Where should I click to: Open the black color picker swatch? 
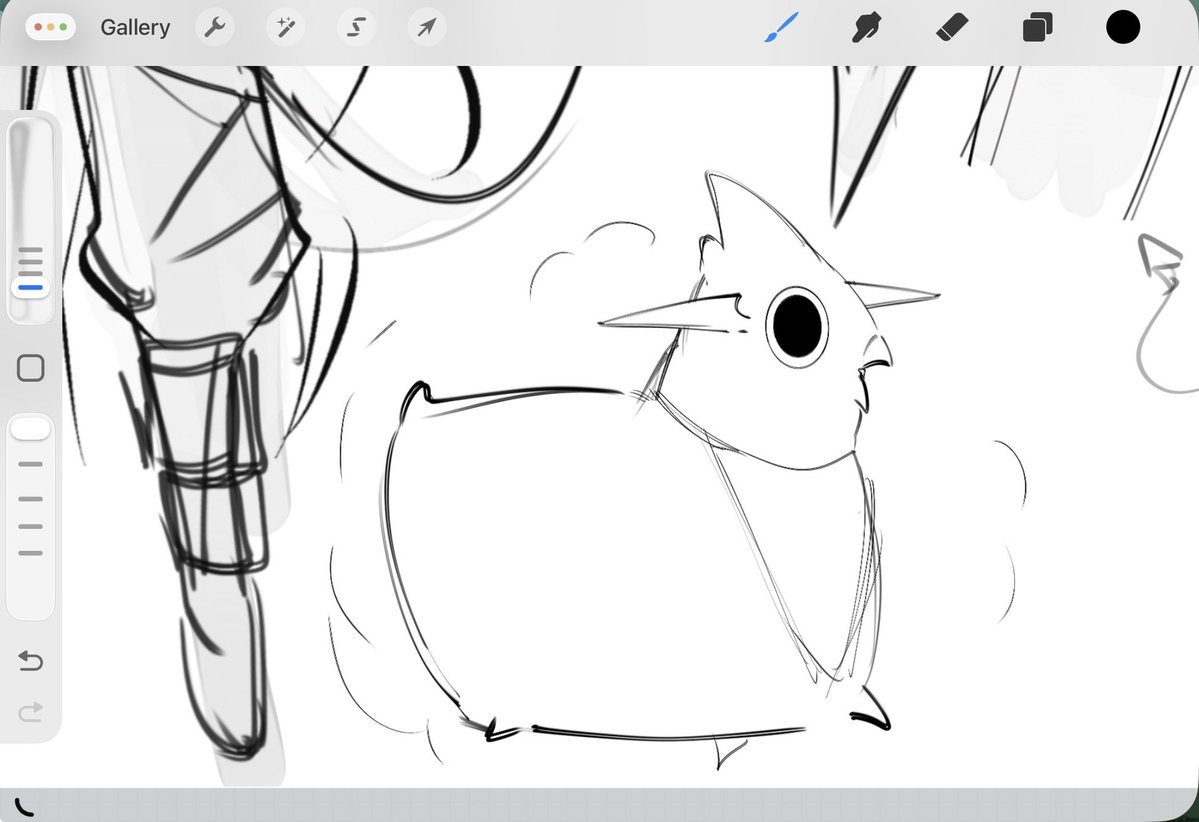[x=1123, y=28]
